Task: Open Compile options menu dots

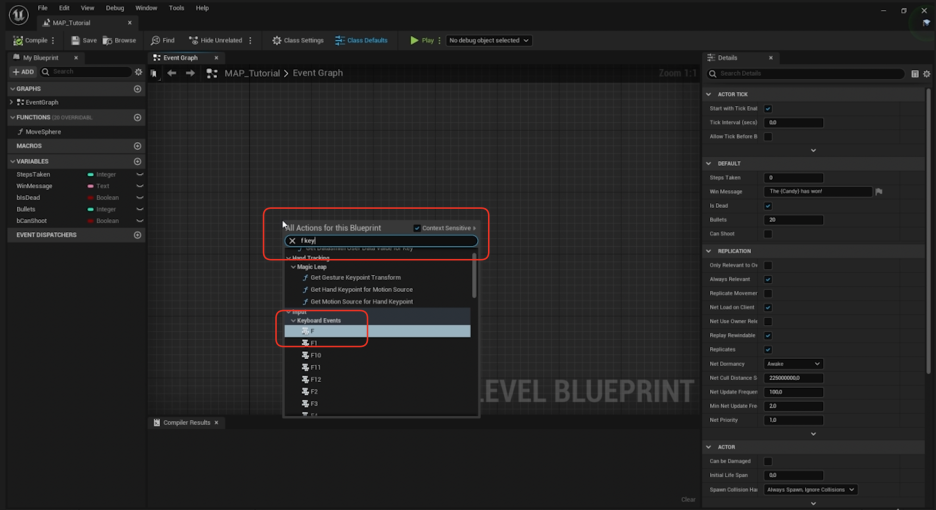Action: coord(53,41)
